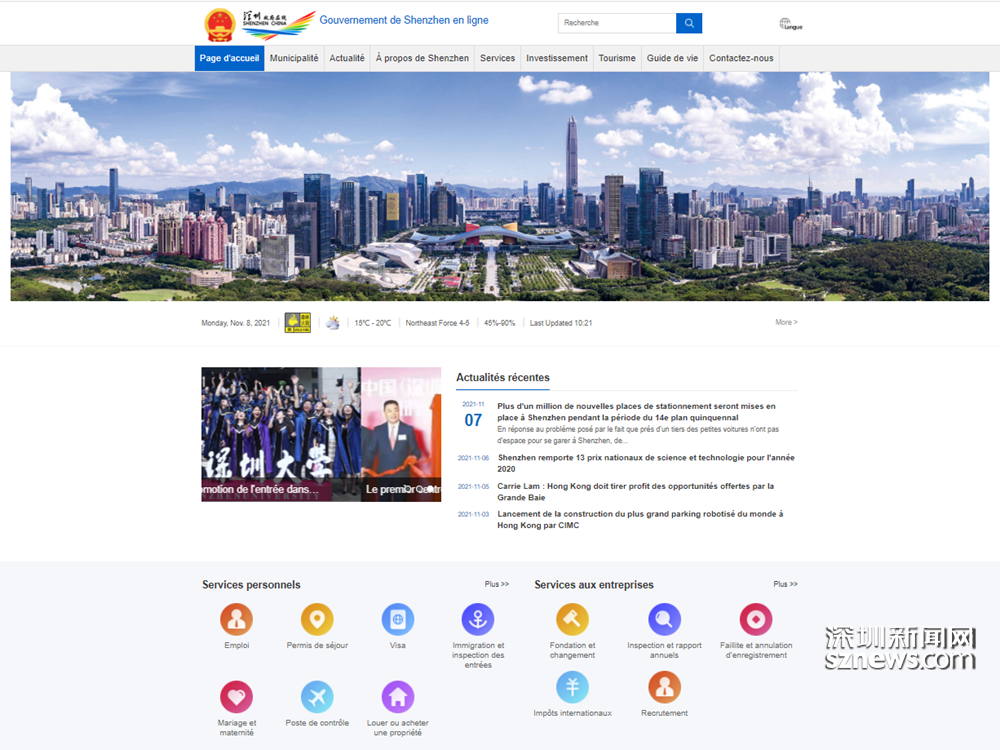
Task: Click the 45%-90% humidity text
Action: click(499, 323)
